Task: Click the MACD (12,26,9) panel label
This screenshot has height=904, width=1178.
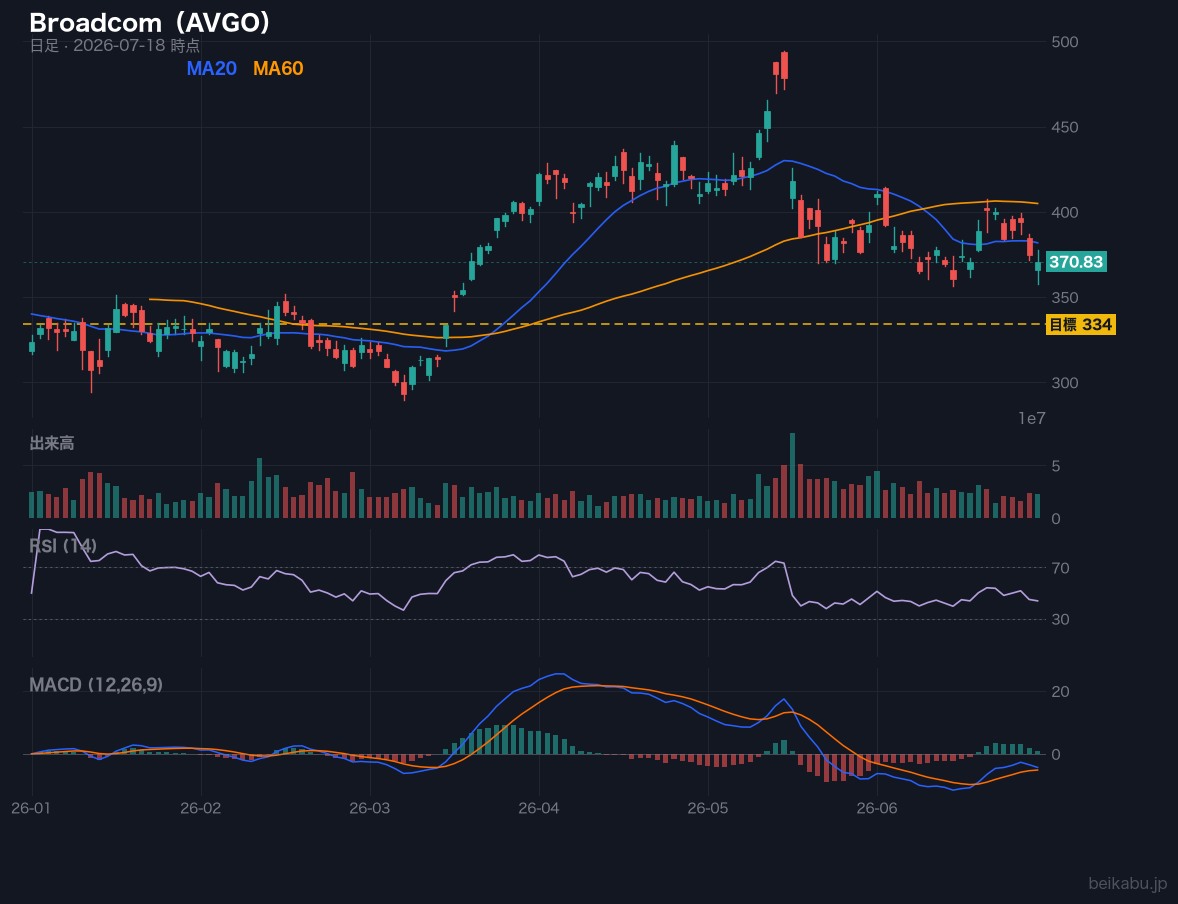Action: coord(96,685)
